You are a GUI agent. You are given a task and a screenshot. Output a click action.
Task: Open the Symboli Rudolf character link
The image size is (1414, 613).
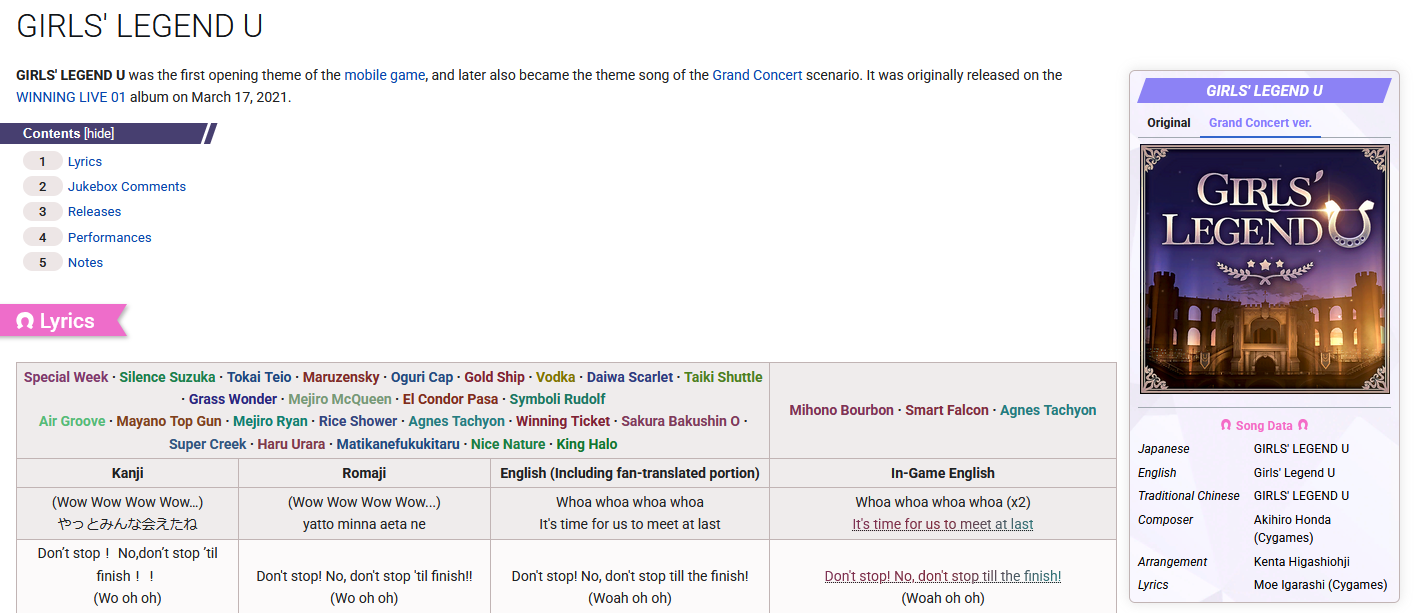tap(557, 399)
